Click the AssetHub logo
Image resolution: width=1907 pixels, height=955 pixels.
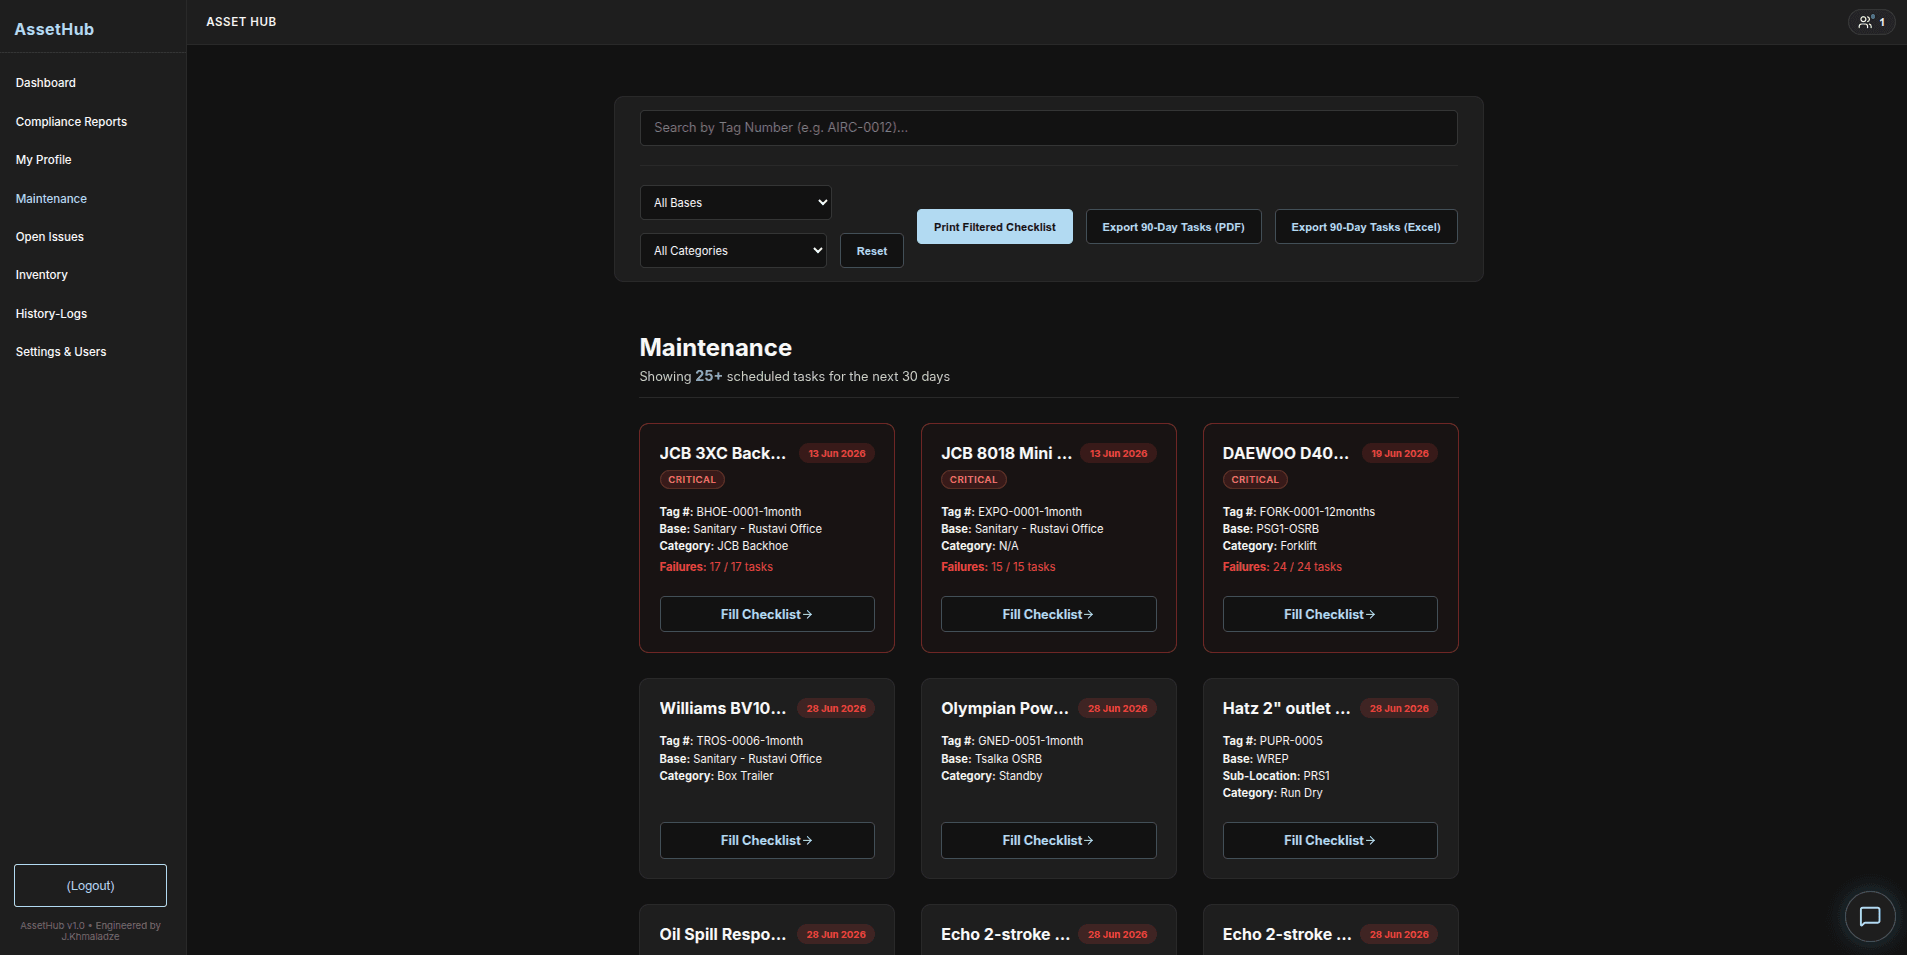click(54, 29)
